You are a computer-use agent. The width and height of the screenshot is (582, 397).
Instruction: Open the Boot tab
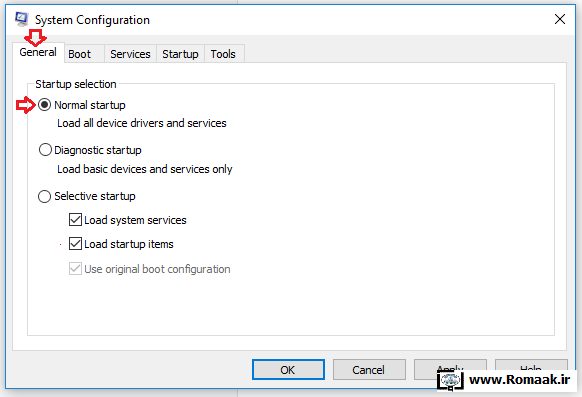[84, 54]
